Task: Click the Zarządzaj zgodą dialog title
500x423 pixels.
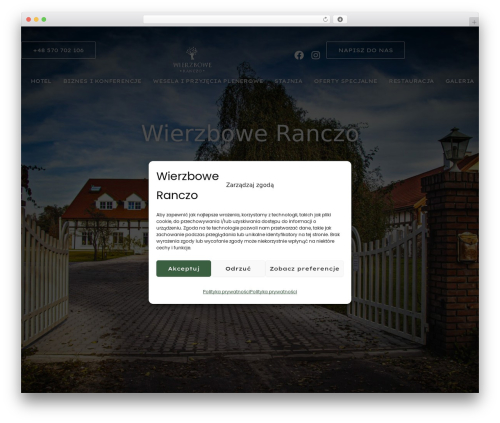Action: tap(250, 185)
